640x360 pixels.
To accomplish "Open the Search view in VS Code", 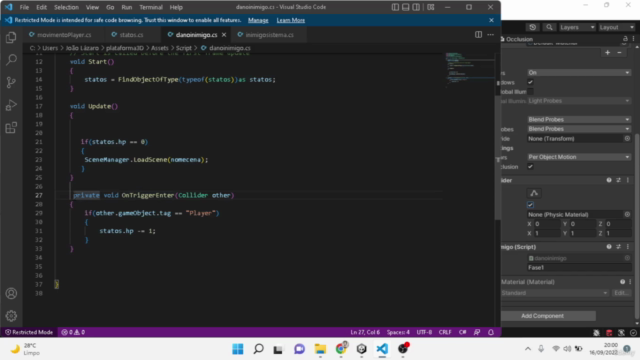I will tap(11, 60).
